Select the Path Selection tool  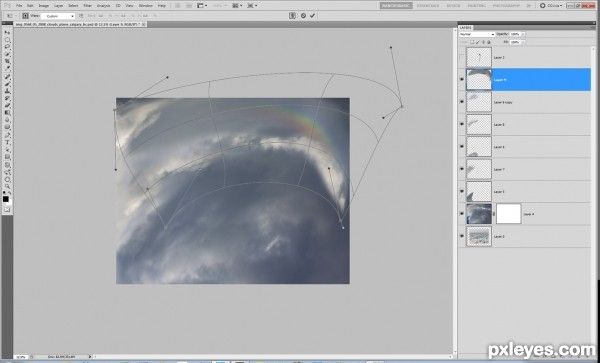coord(7,150)
